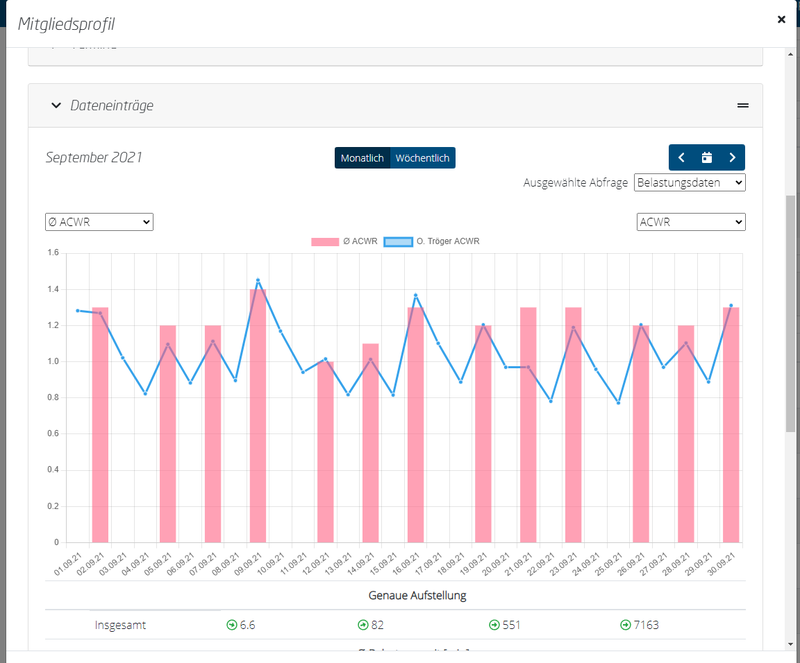Switch the chart to Monatlich view

pos(362,158)
